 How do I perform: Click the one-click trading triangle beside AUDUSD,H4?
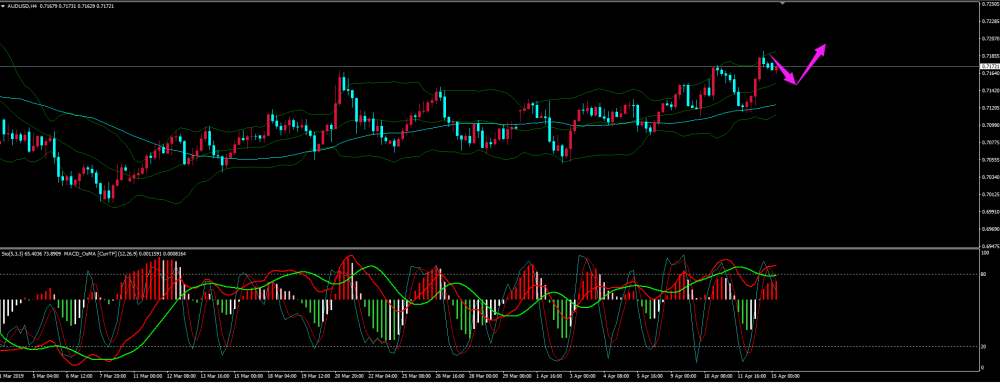[x=3, y=6]
